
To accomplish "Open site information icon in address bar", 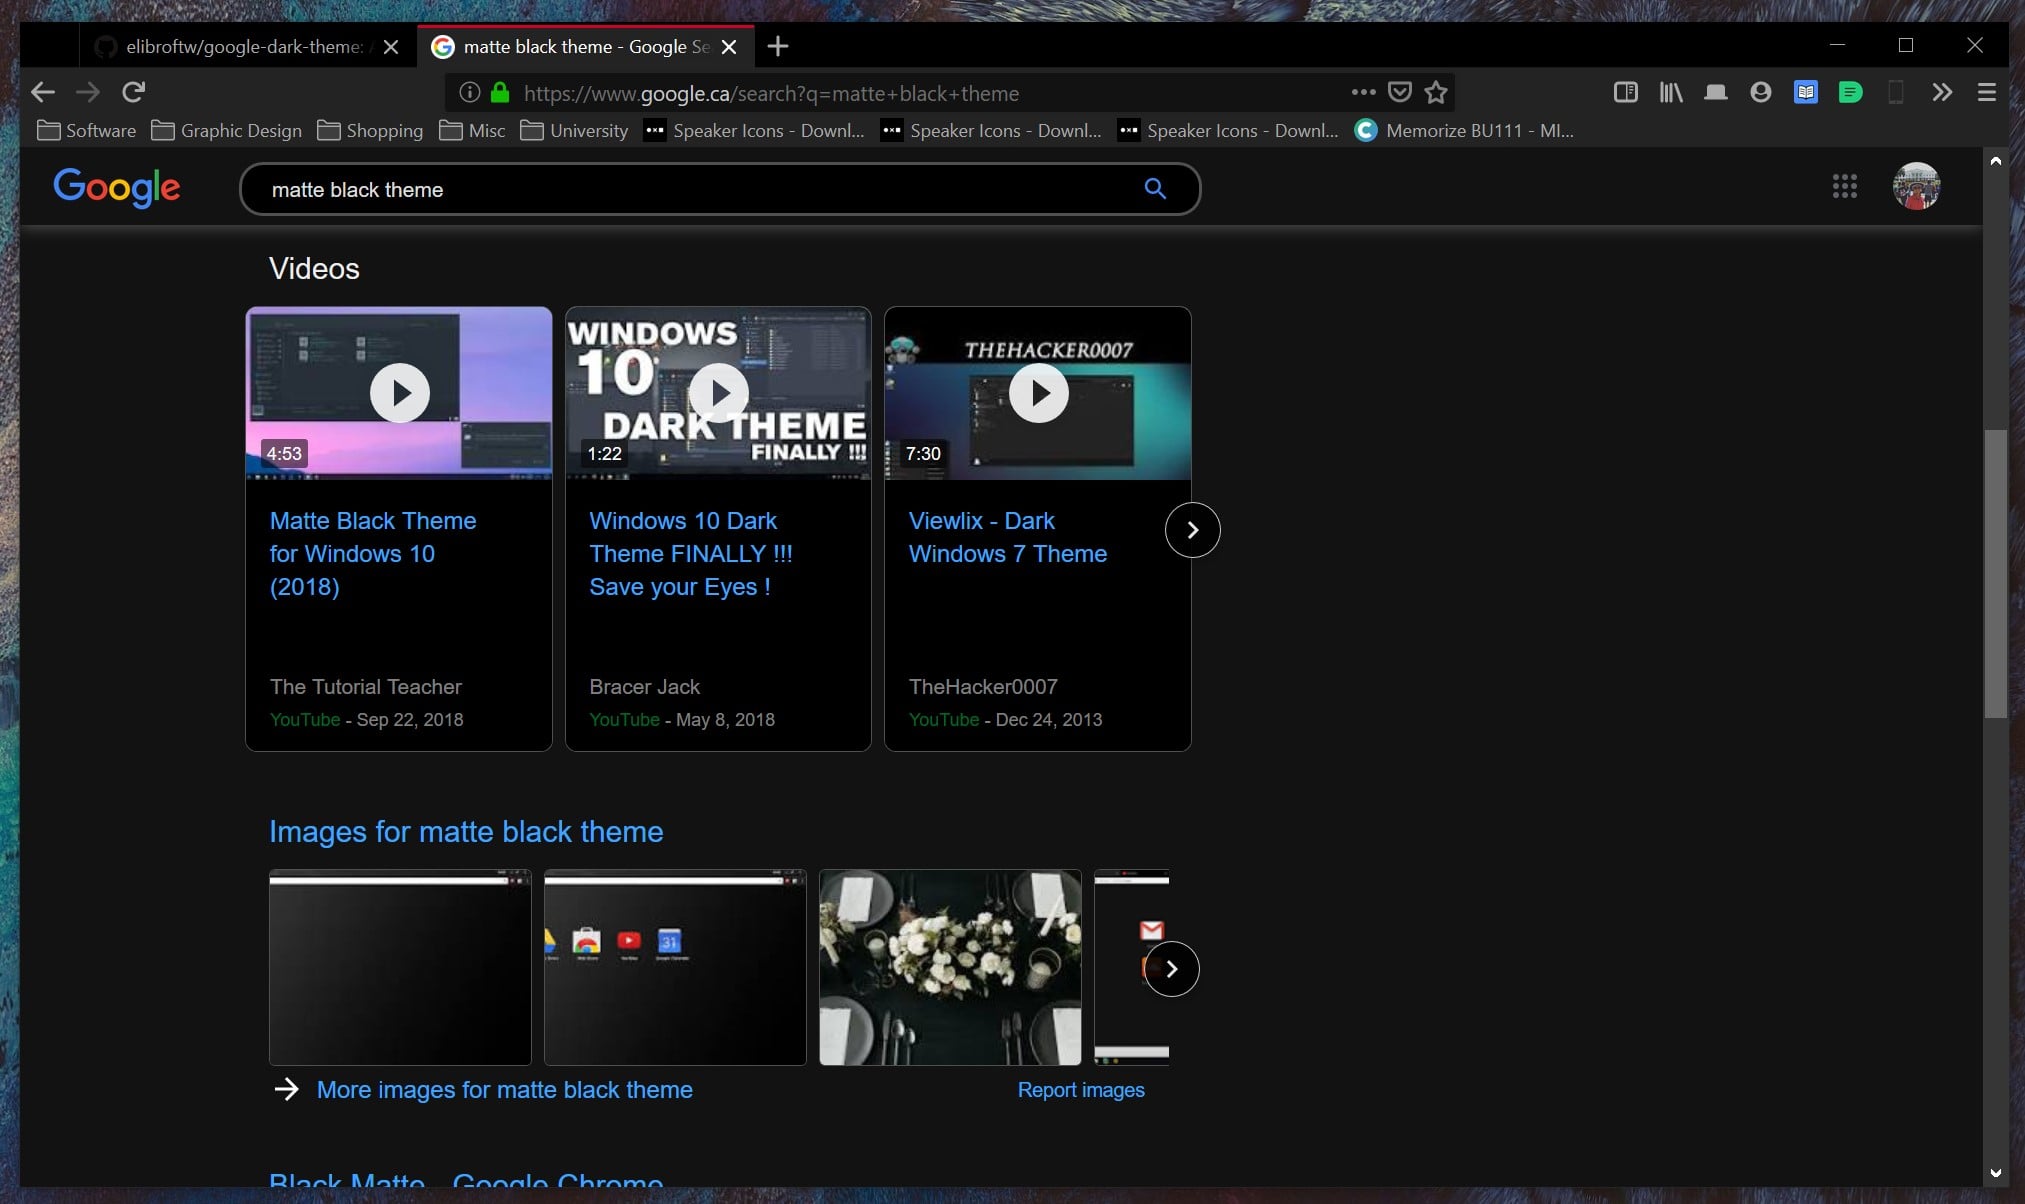I will (x=469, y=93).
